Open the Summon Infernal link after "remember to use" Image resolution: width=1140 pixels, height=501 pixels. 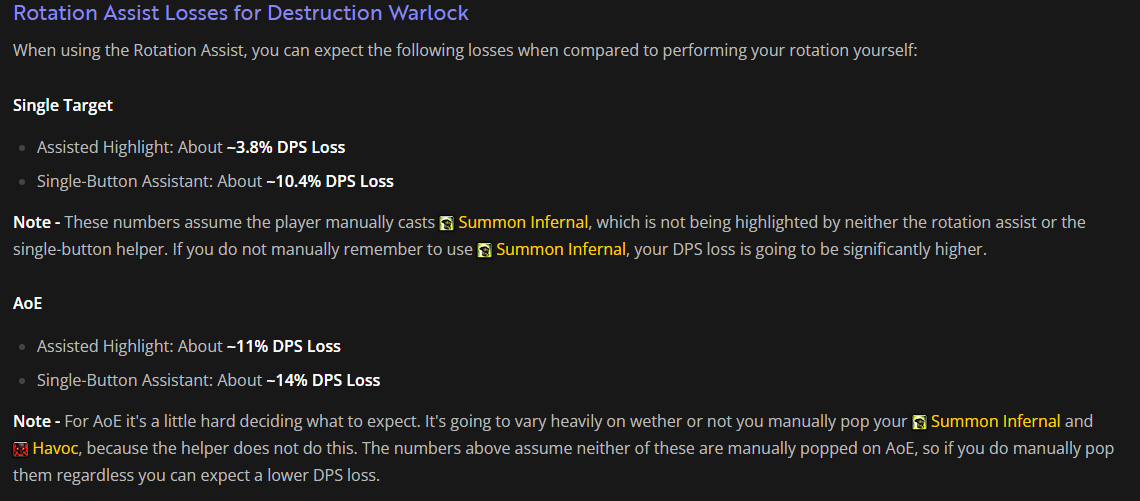[560, 250]
